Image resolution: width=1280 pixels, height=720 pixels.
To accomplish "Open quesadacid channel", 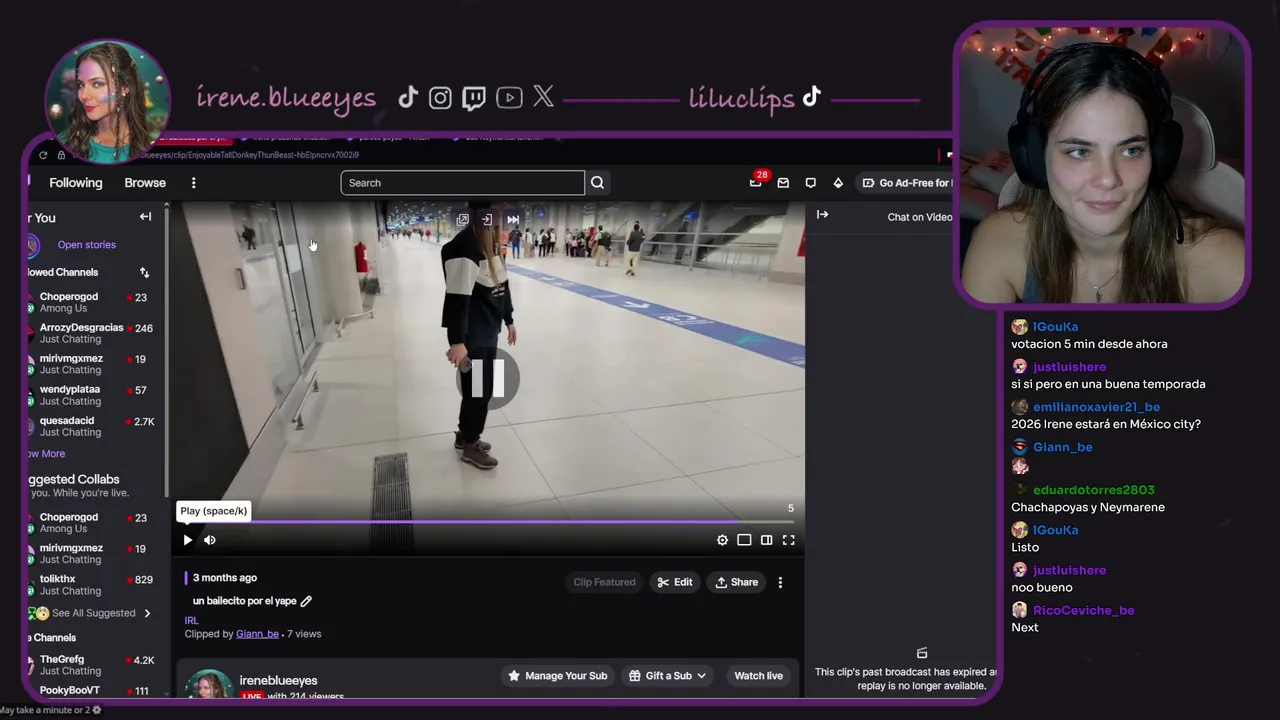I will [x=91, y=426].
